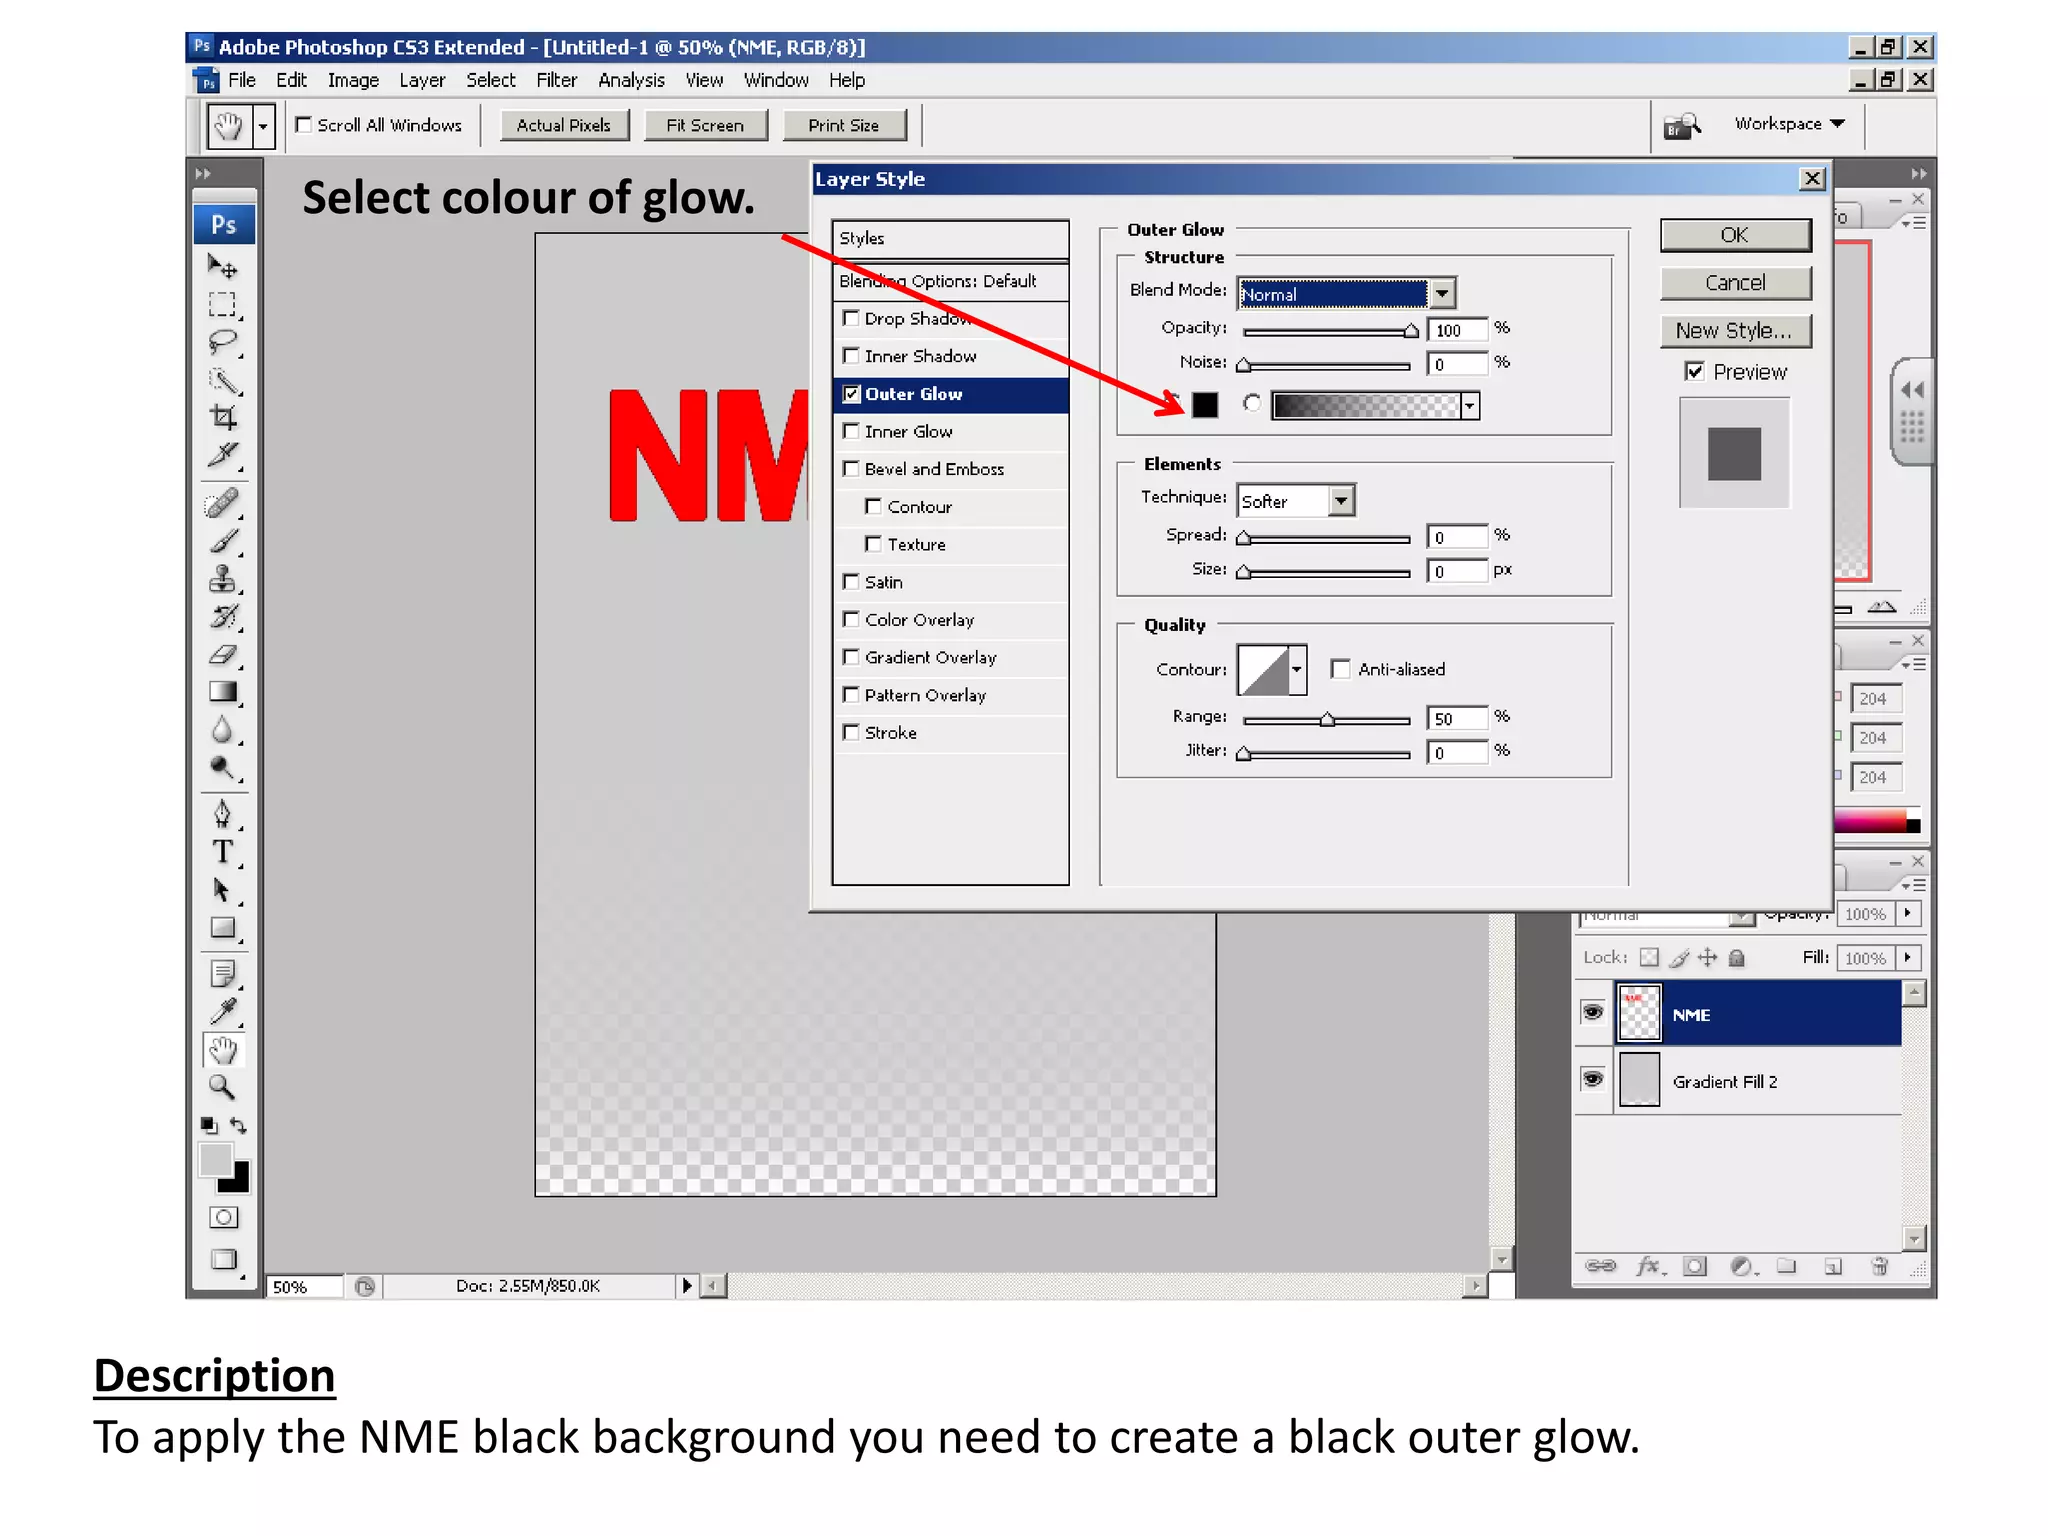The width and height of the screenshot is (2048, 1536).
Task: Open the Image menu
Action: [353, 81]
